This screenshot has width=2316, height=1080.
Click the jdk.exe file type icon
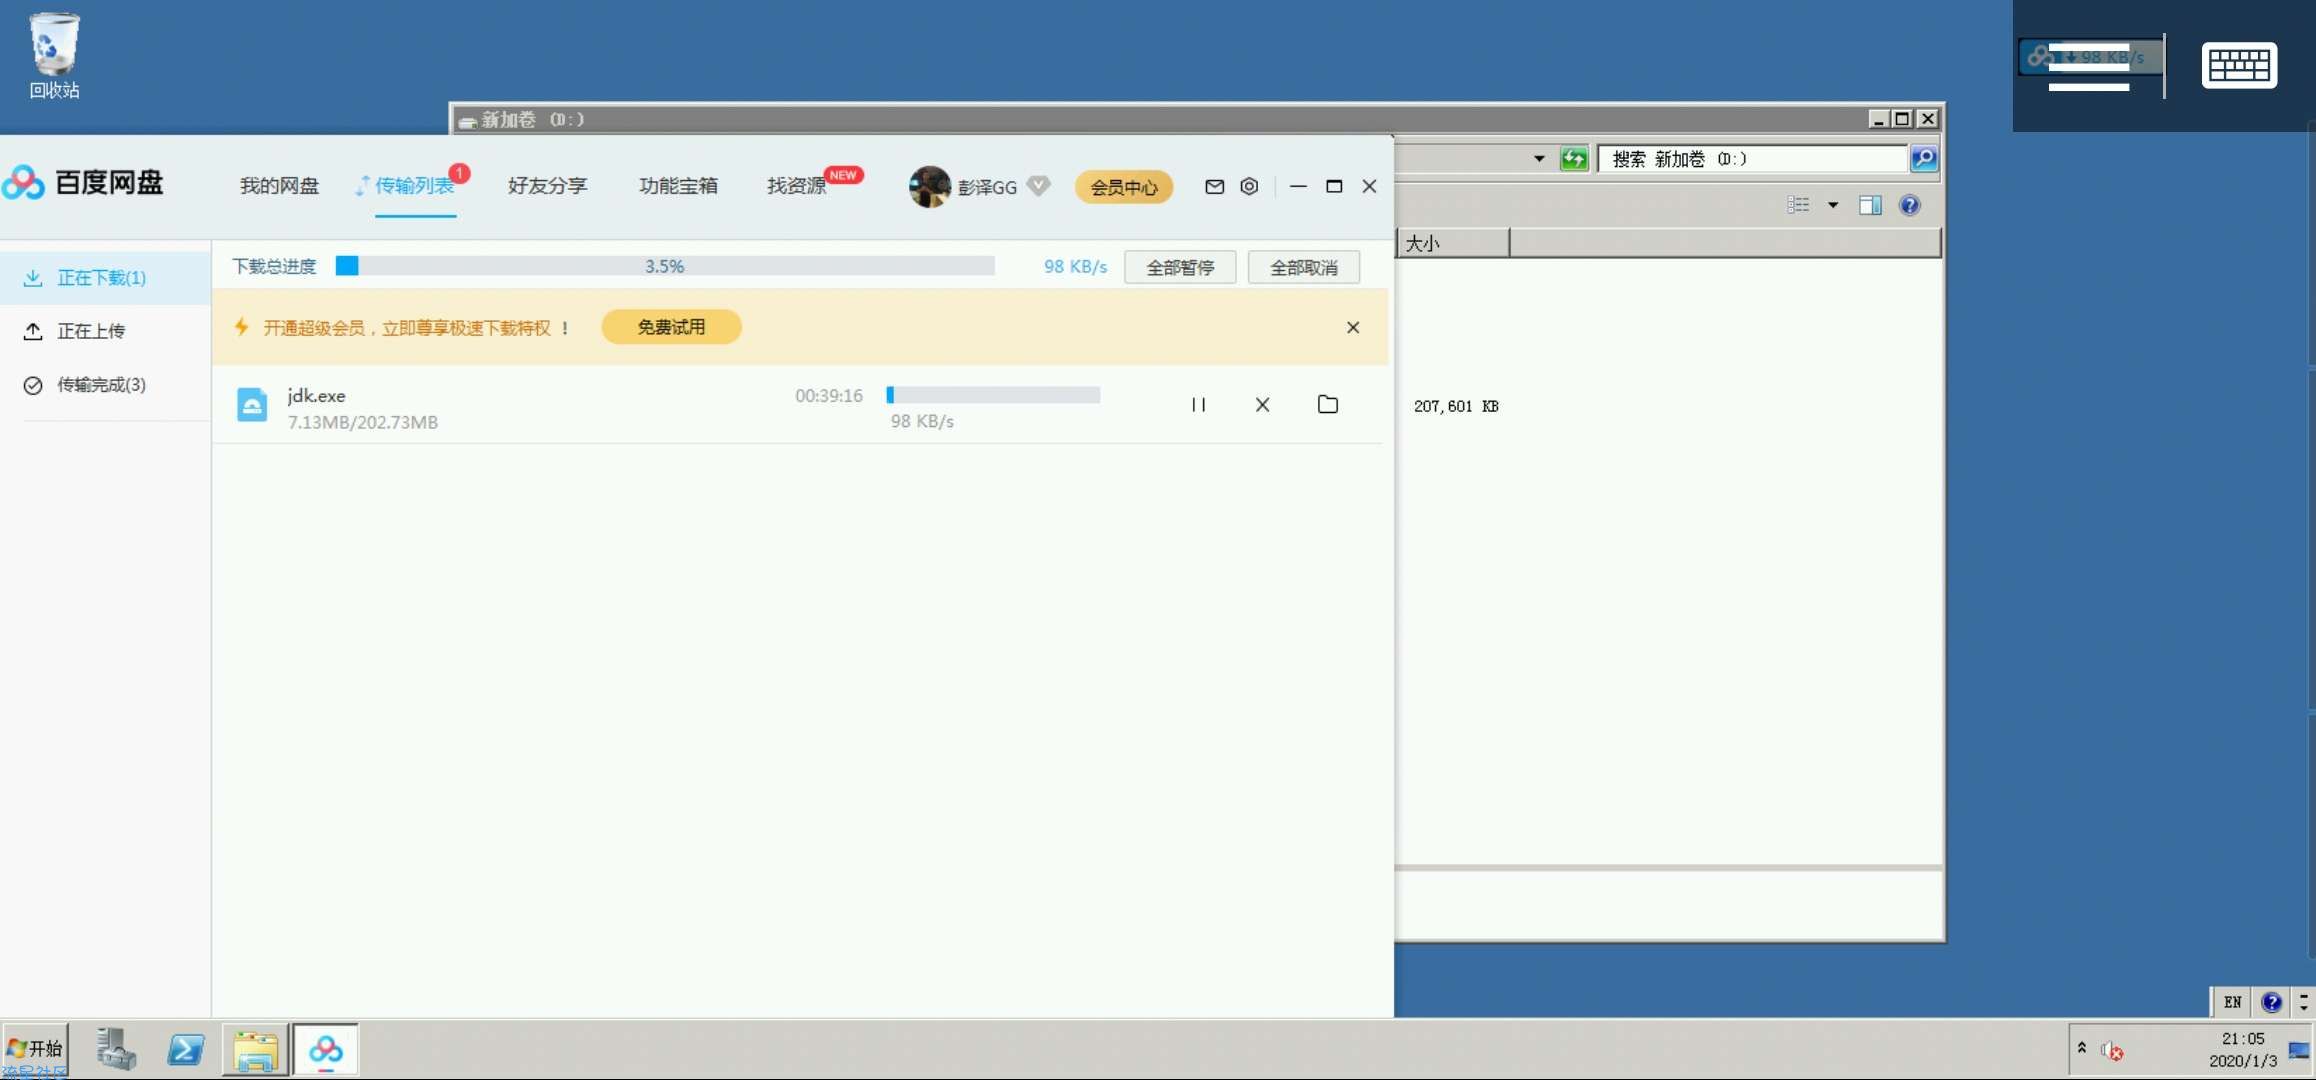click(x=252, y=405)
